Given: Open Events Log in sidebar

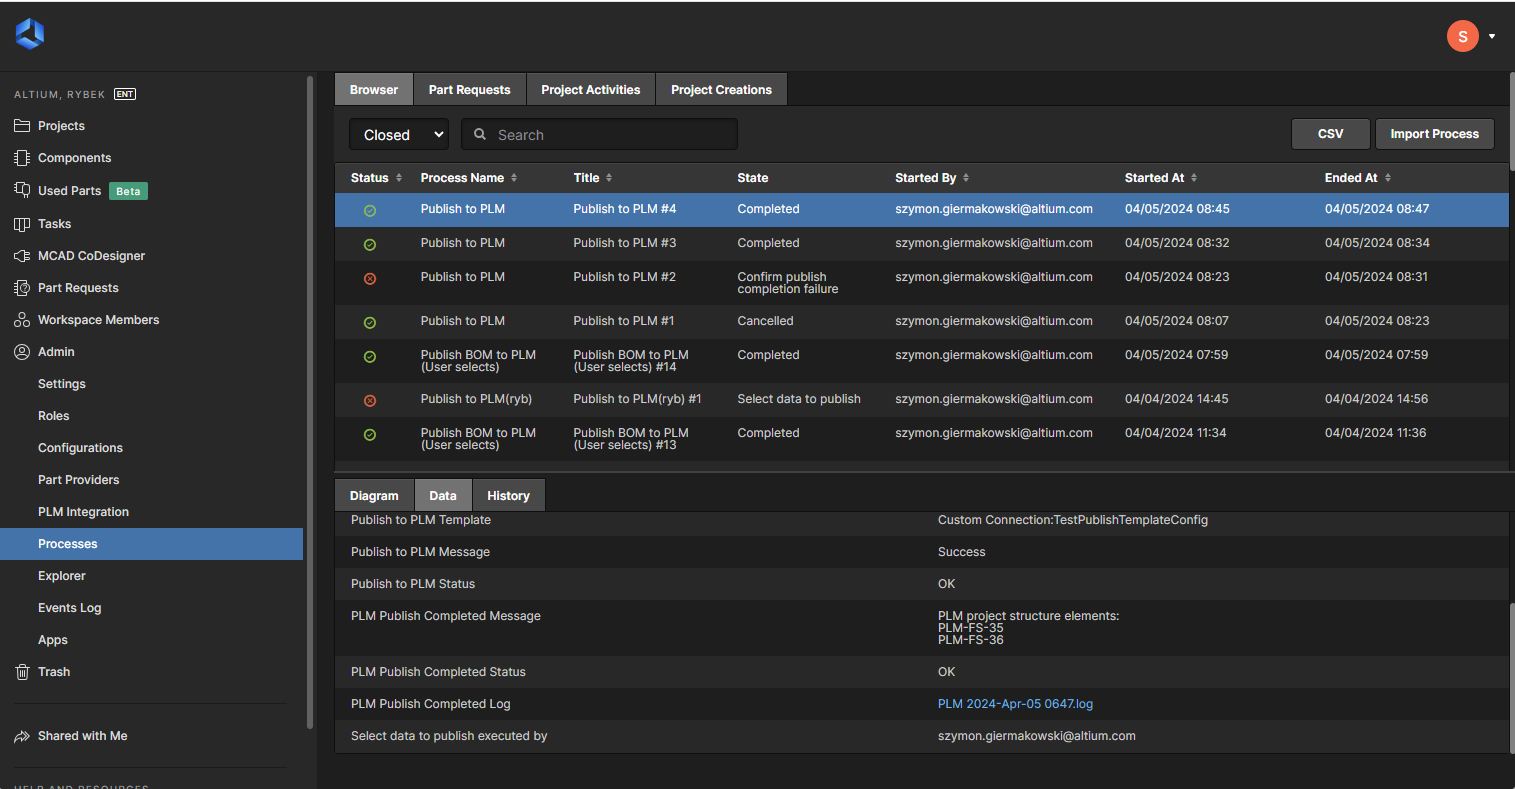Looking at the screenshot, I should [69, 608].
